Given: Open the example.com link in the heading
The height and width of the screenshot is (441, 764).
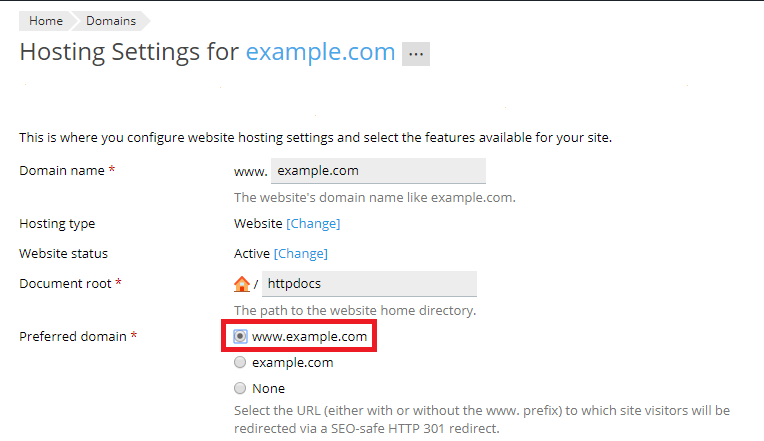Looking at the screenshot, I should [x=320, y=52].
